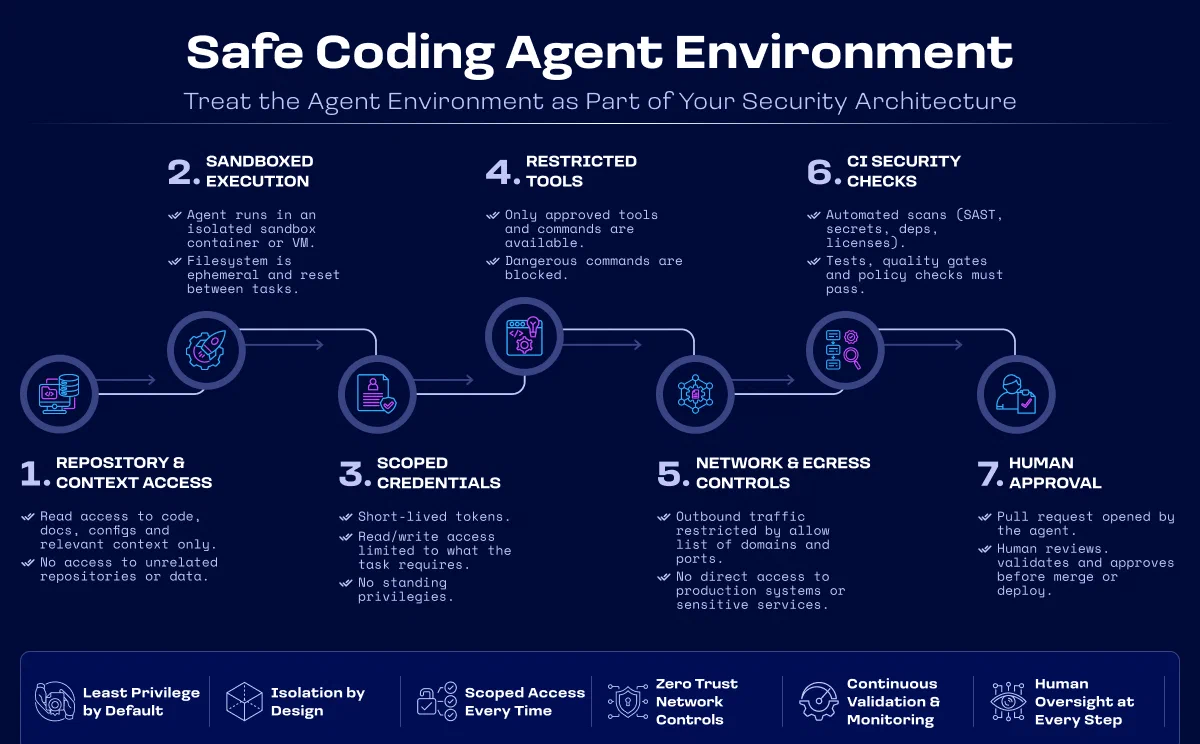The height and width of the screenshot is (744, 1200).
Task: Select the "Restricted Tools" heading
Action: pos(581,171)
